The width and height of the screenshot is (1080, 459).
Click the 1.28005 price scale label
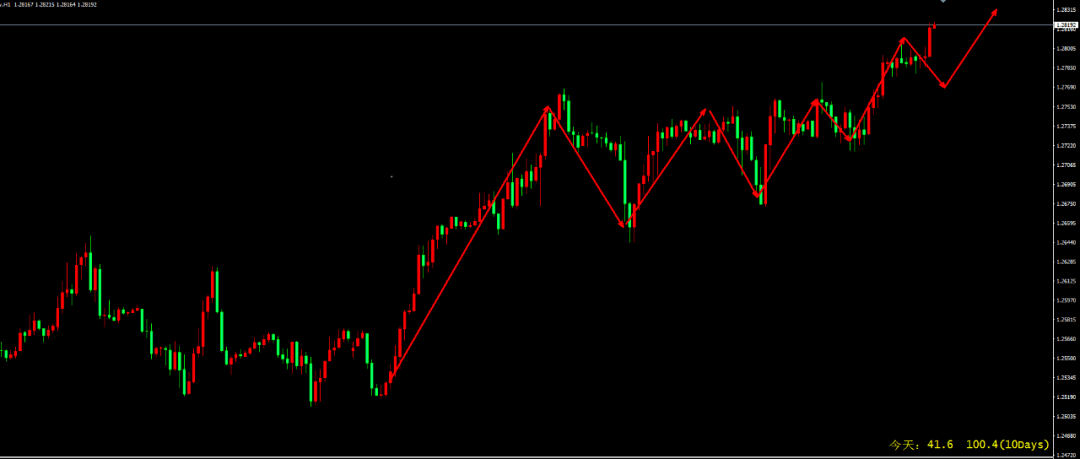1065,48
